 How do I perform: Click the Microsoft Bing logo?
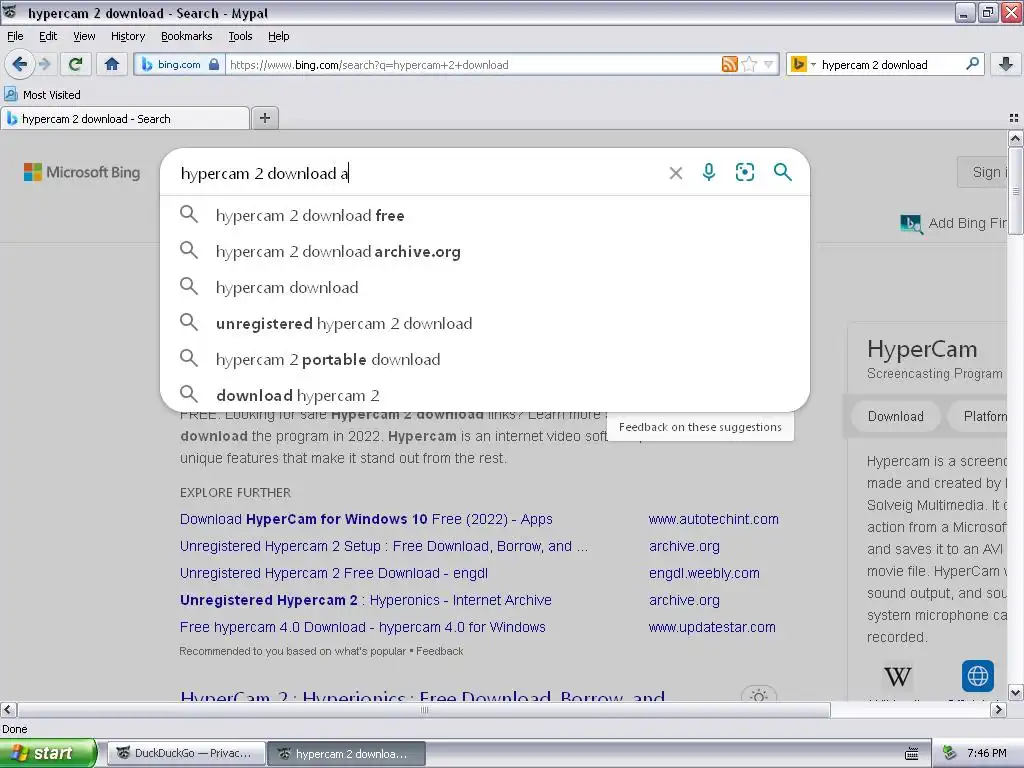coord(82,172)
